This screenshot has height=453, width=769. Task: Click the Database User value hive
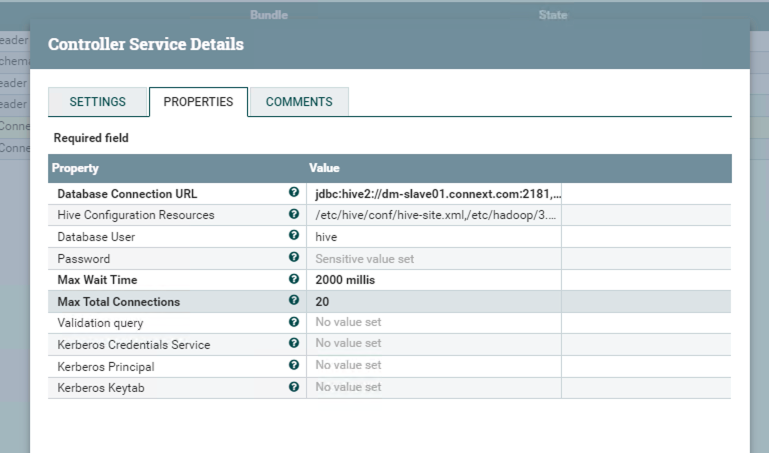327,237
